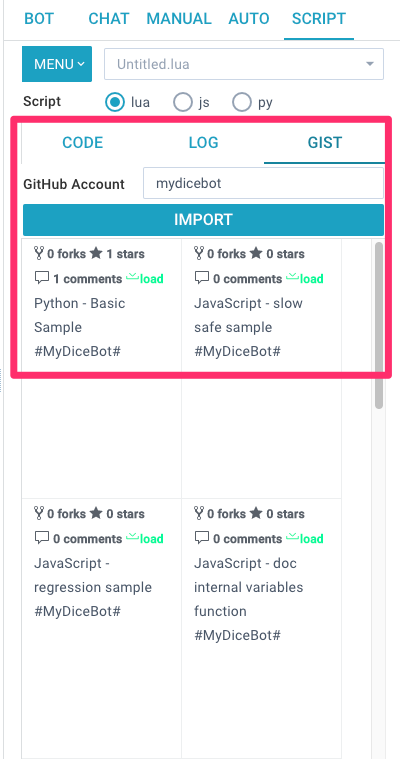Select the js script radio button
Screen dimensions: 400x759
[x=183, y=102]
